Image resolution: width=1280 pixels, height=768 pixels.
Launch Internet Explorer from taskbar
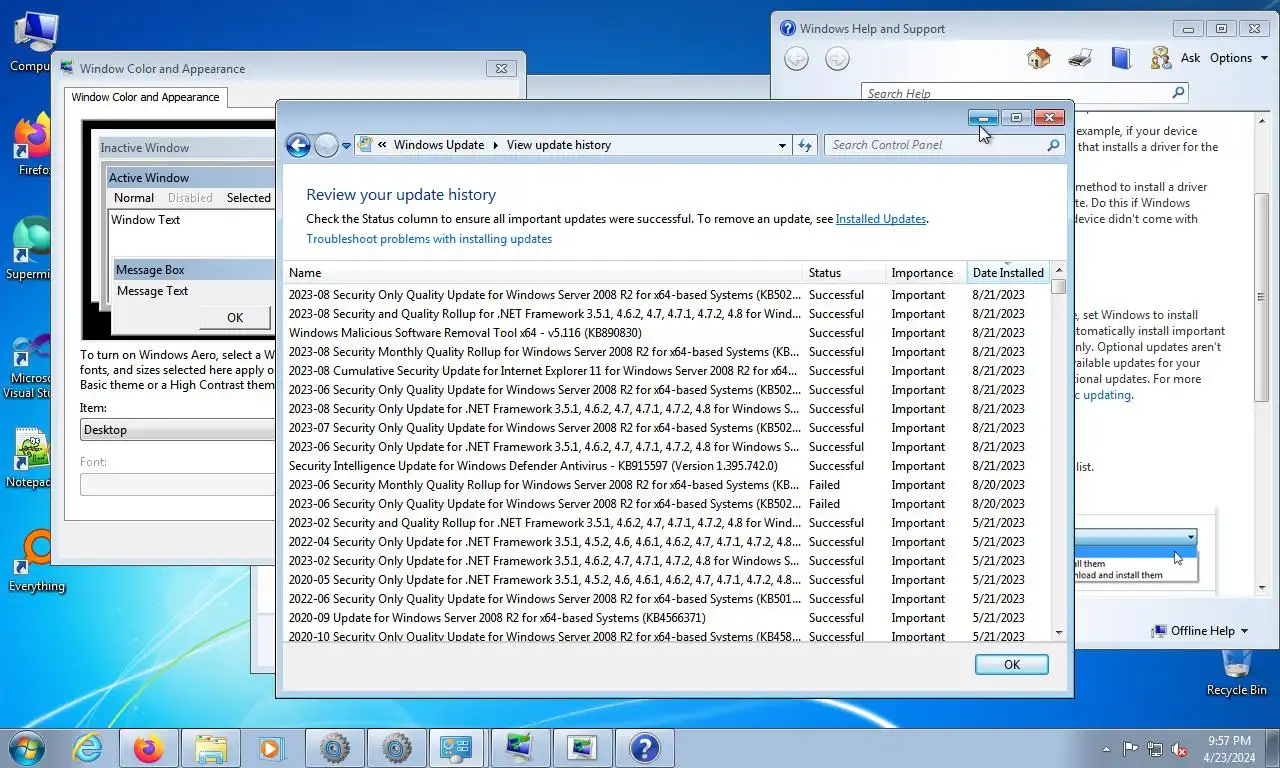(x=88, y=748)
